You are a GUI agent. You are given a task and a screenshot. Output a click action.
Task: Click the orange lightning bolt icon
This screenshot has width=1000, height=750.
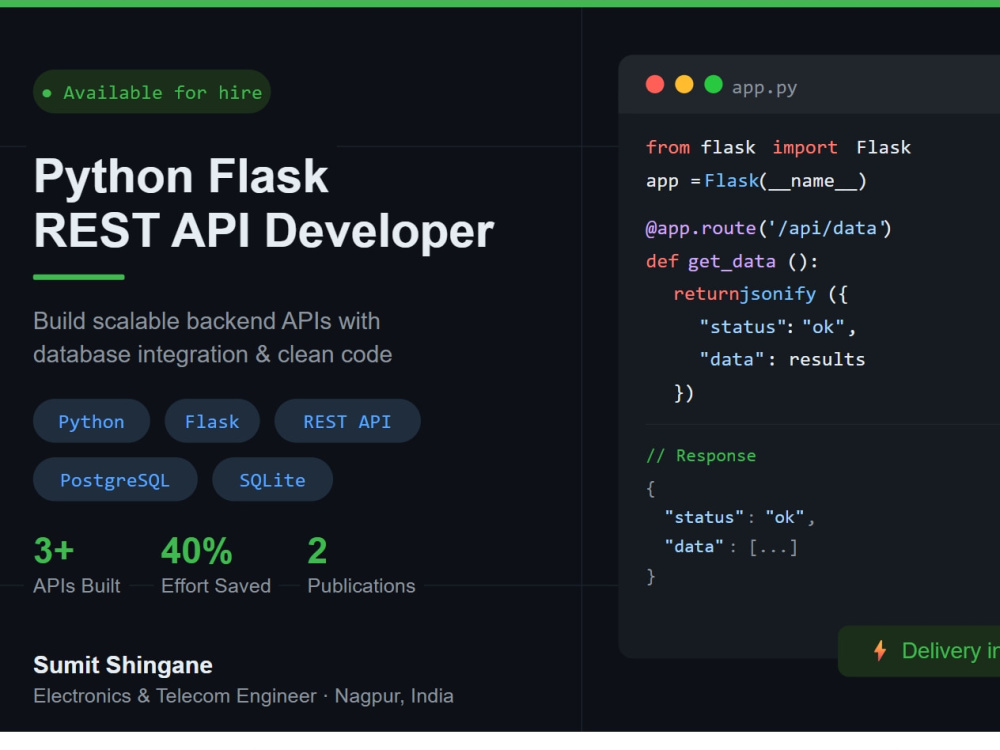click(880, 651)
